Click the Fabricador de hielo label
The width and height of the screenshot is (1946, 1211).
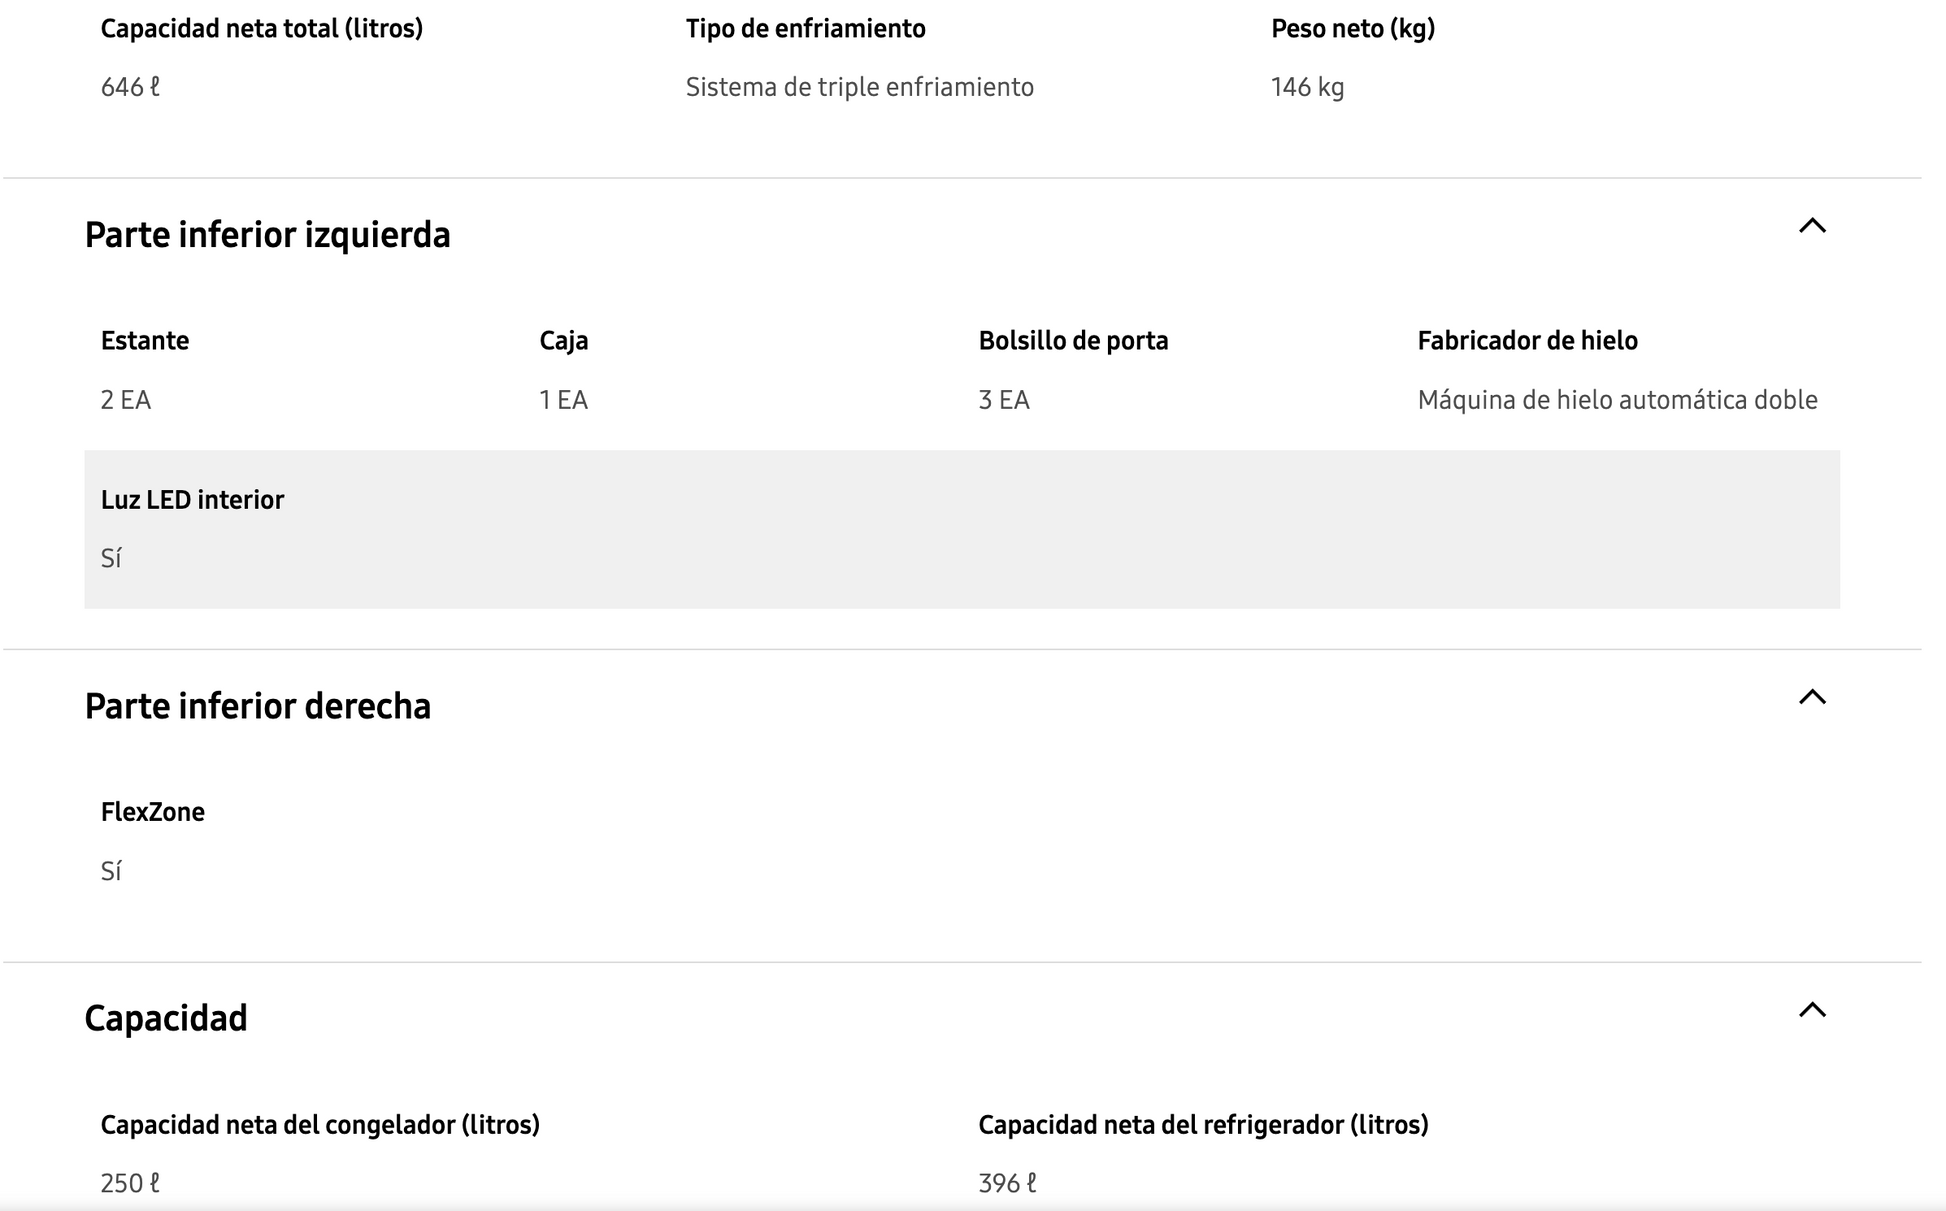1527,341
